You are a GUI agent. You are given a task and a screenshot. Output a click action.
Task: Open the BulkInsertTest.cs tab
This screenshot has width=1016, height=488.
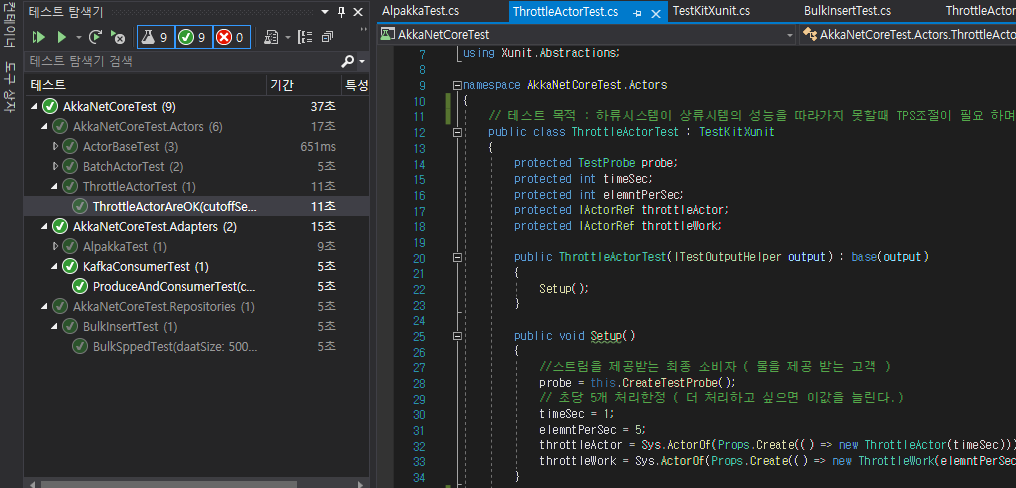(847, 11)
